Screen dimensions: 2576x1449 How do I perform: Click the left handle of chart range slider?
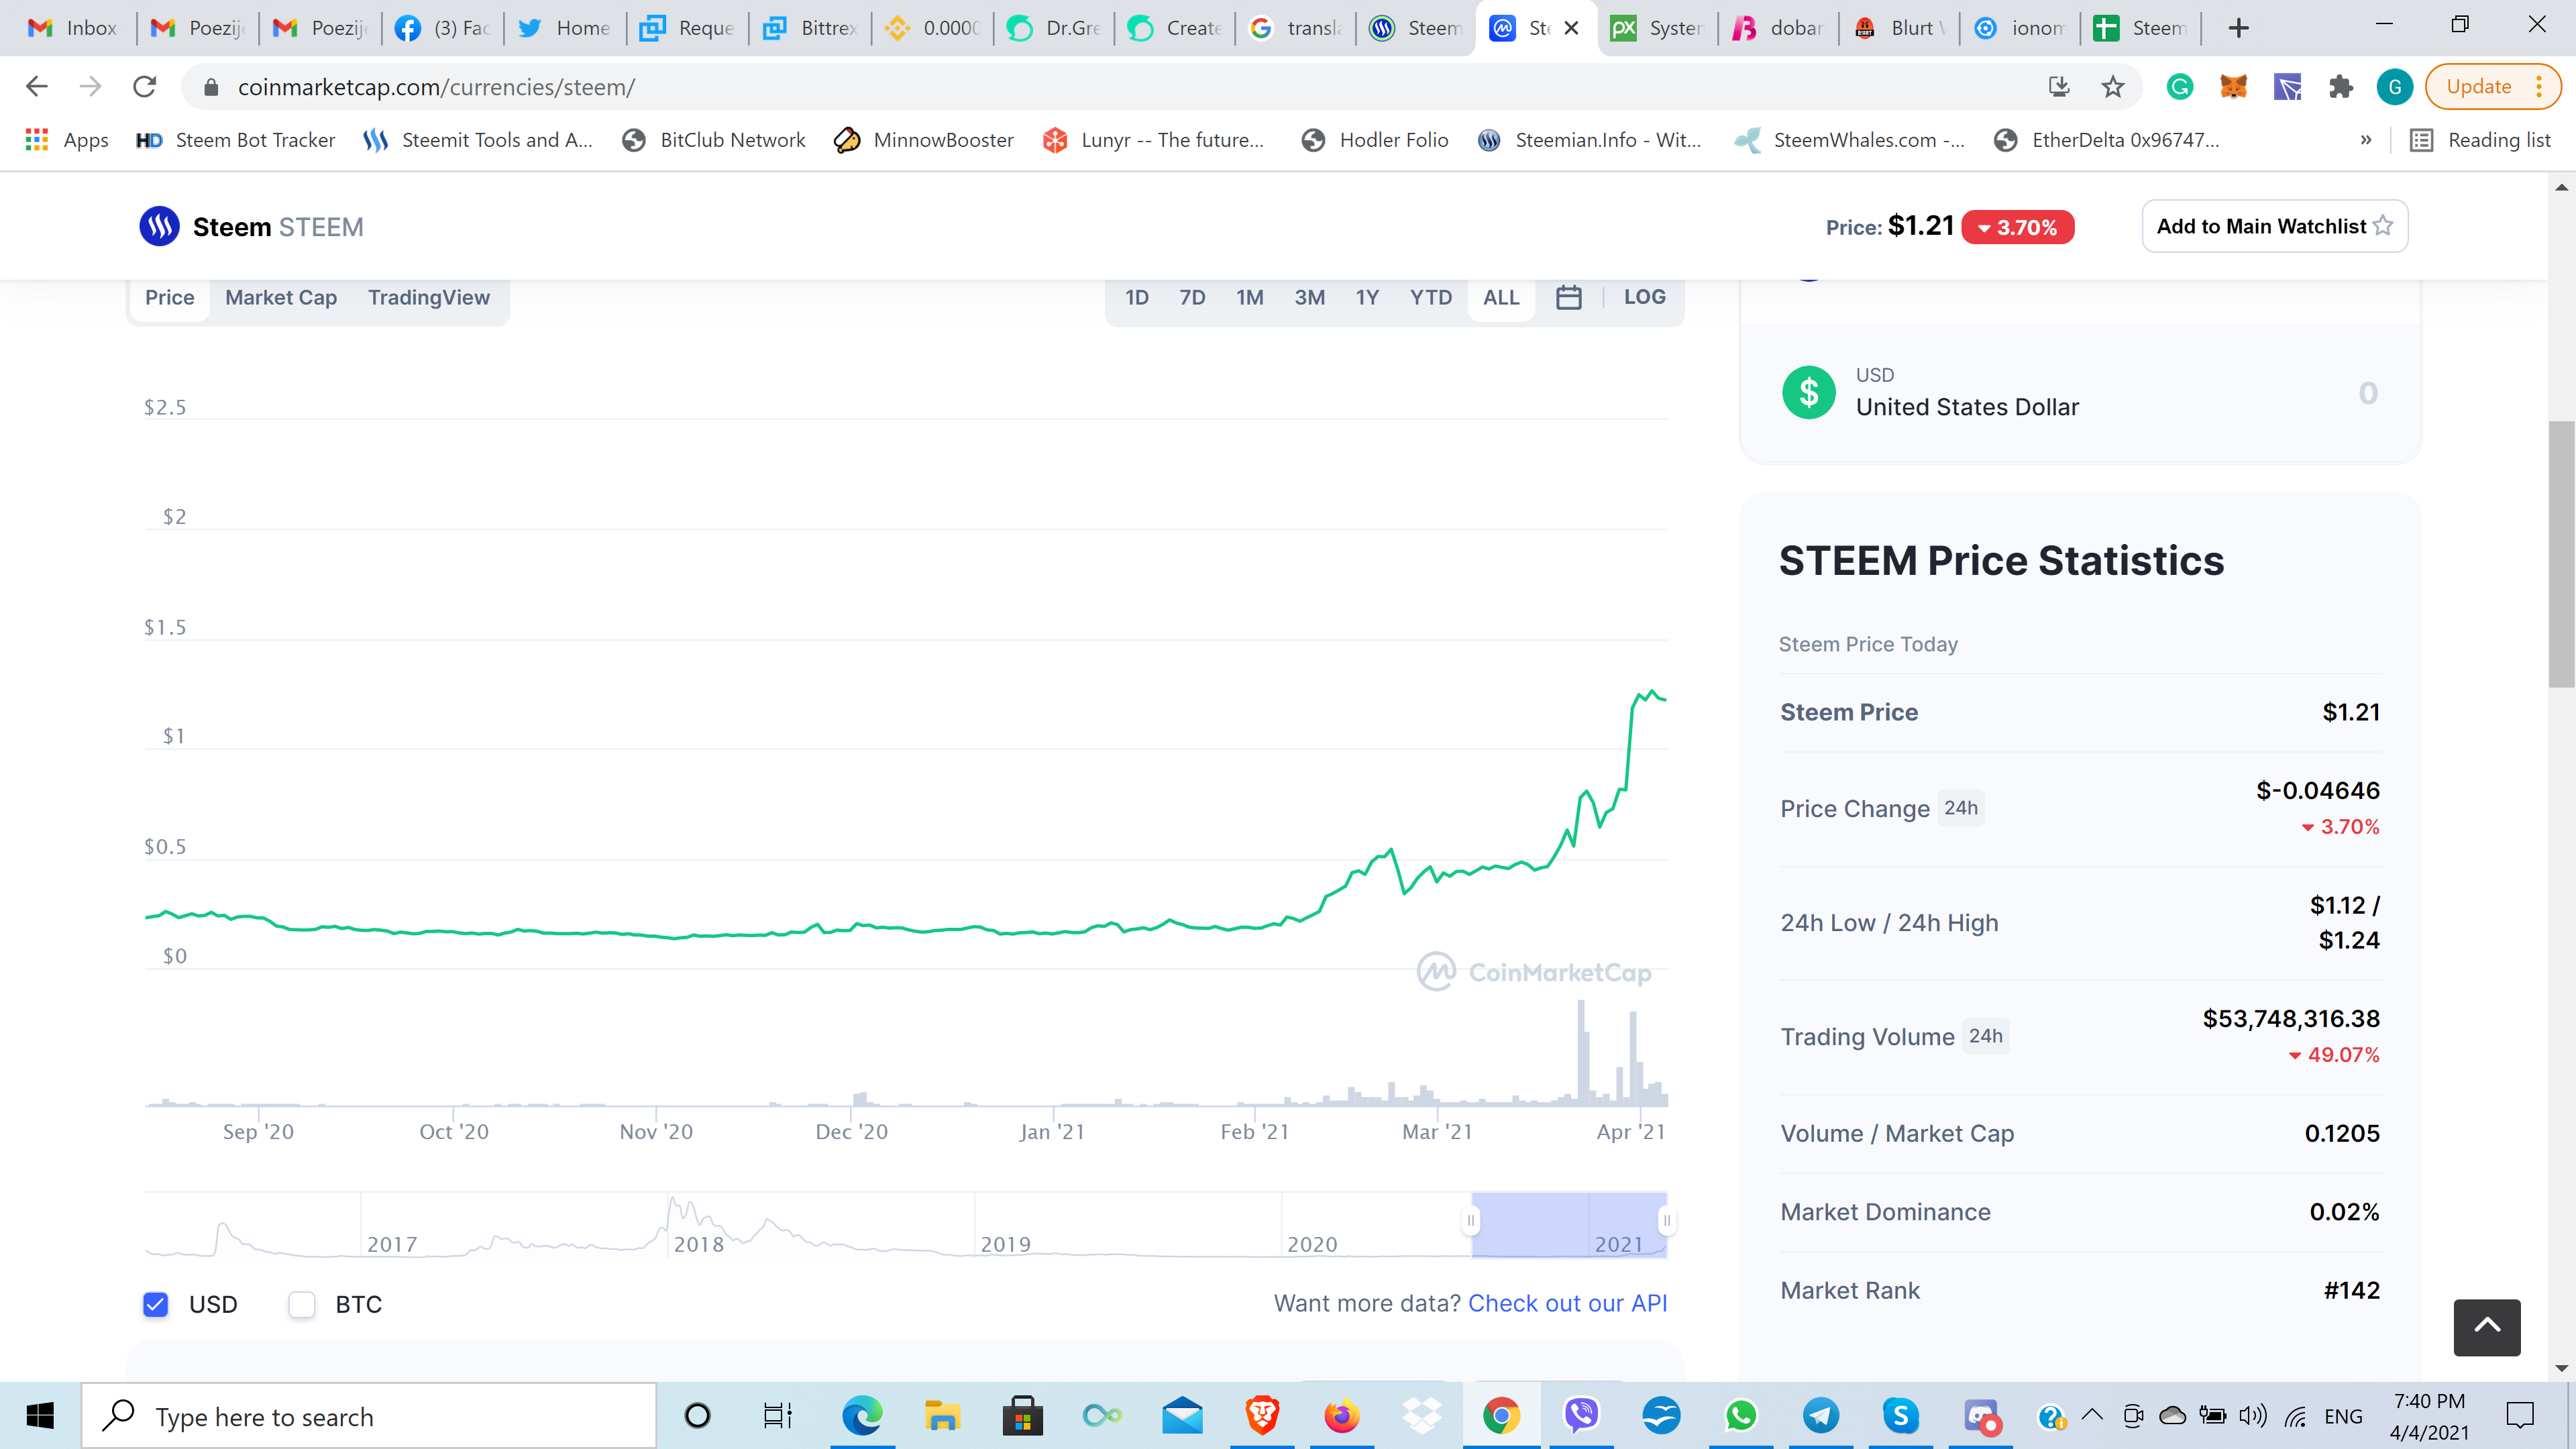coord(1470,1220)
